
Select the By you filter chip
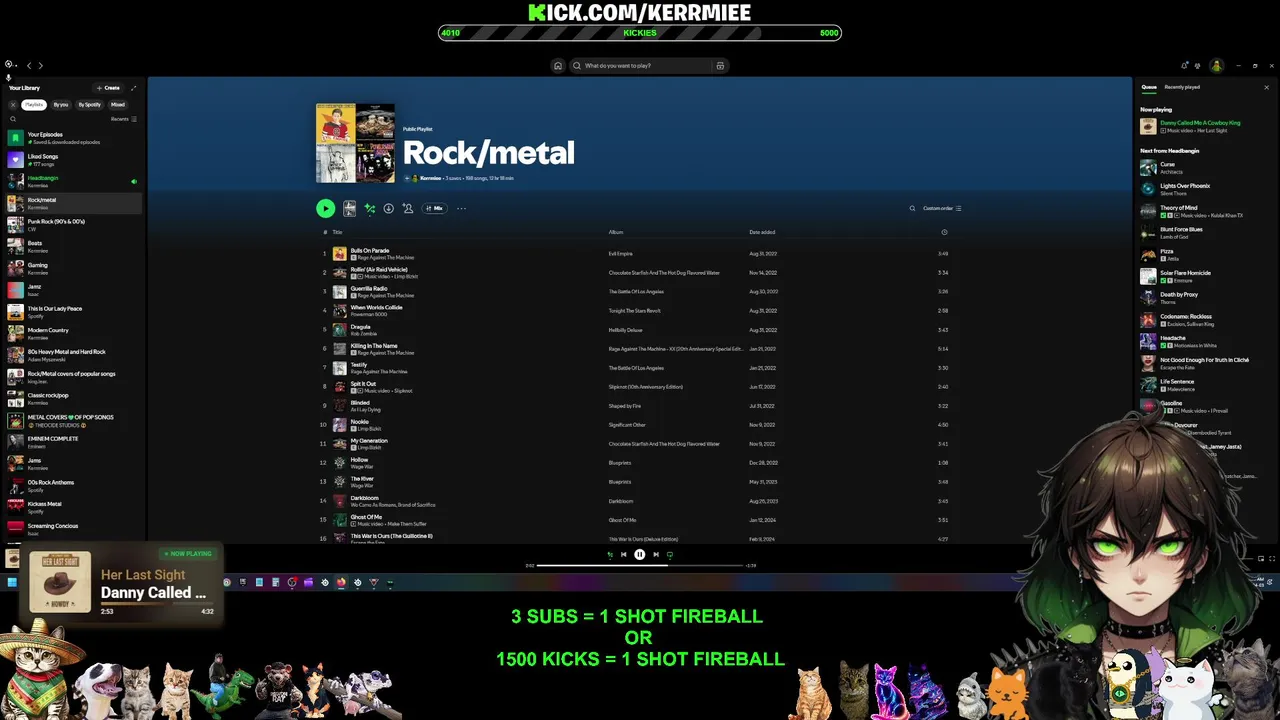(x=61, y=104)
